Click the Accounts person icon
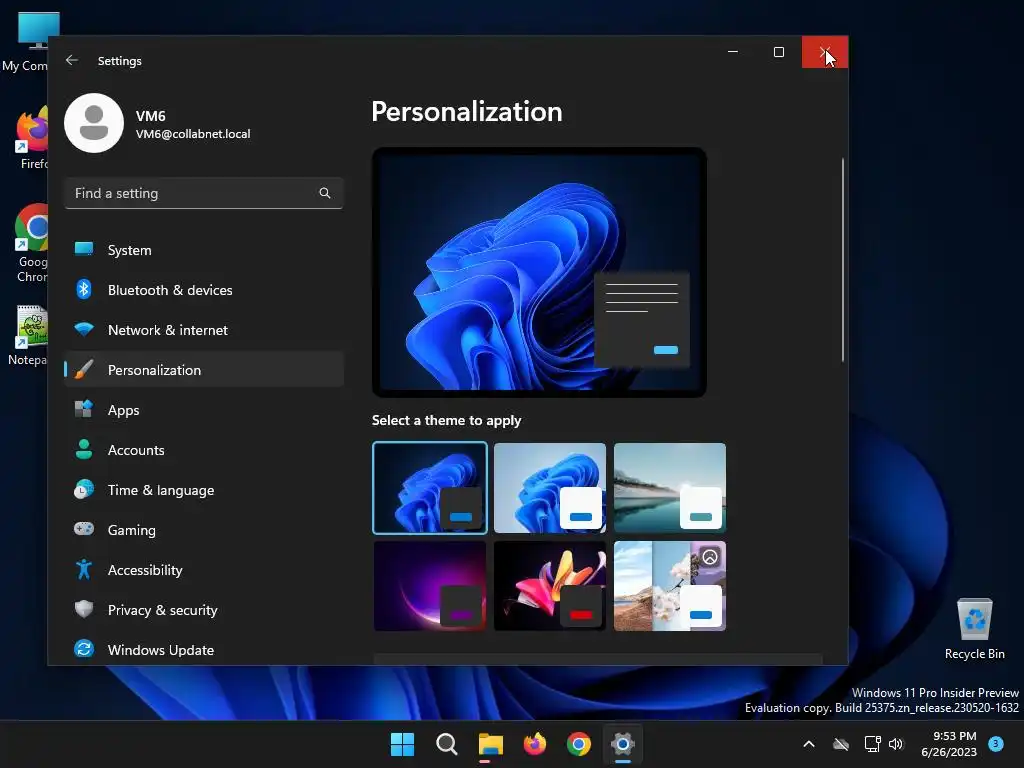This screenshot has height=768, width=1024. coord(84,449)
